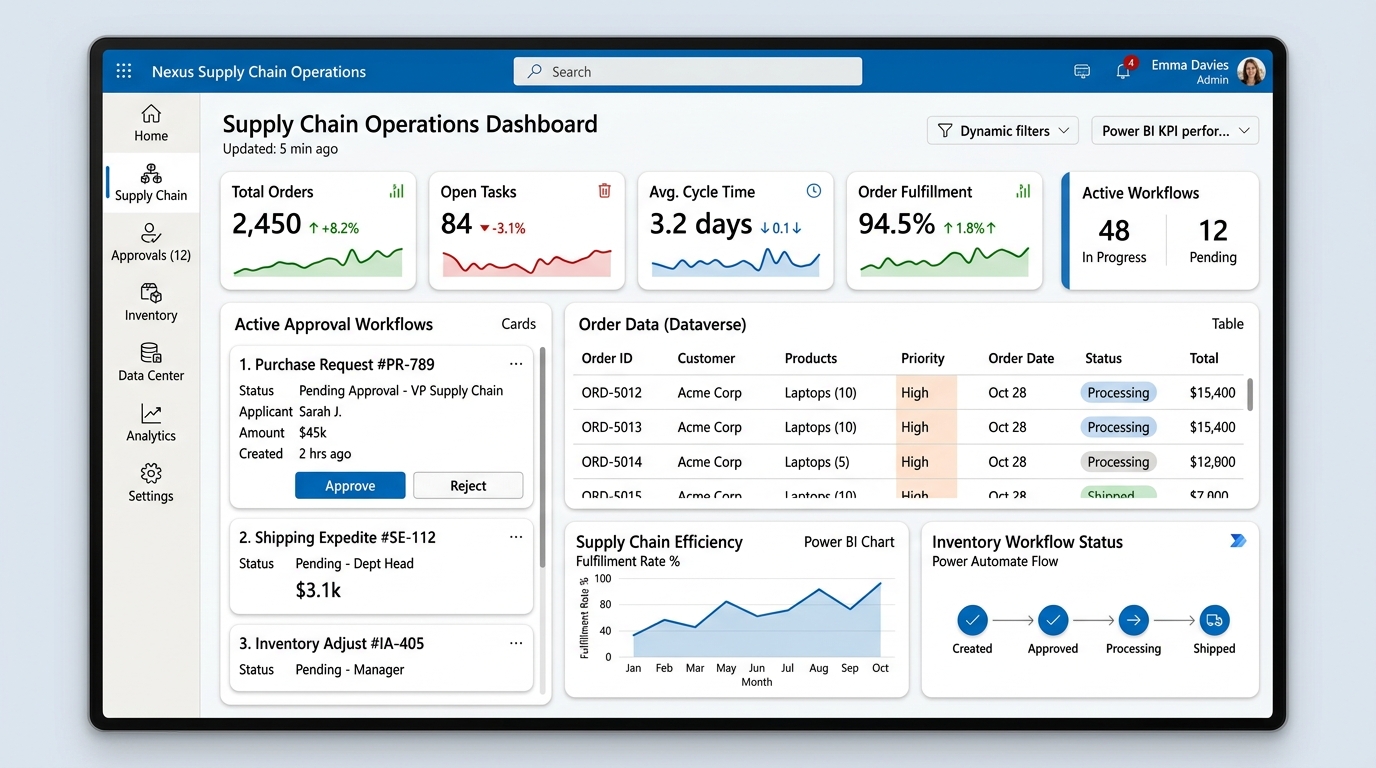1376x768 pixels.
Task: Open the chat messages icon in header
Action: 1082,71
